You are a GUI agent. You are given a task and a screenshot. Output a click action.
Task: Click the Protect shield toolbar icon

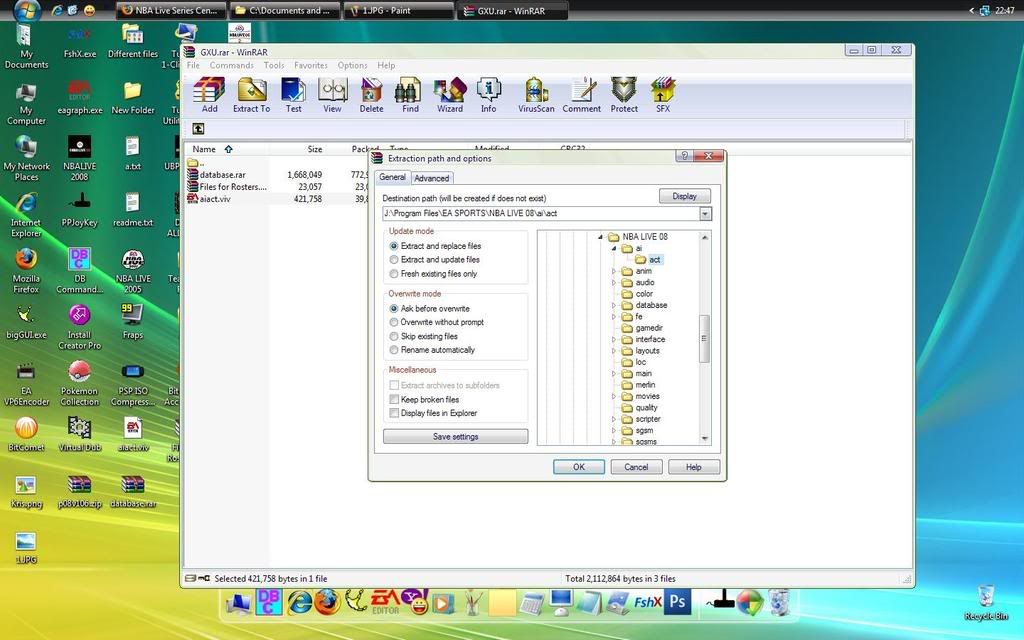click(x=624, y=95)
